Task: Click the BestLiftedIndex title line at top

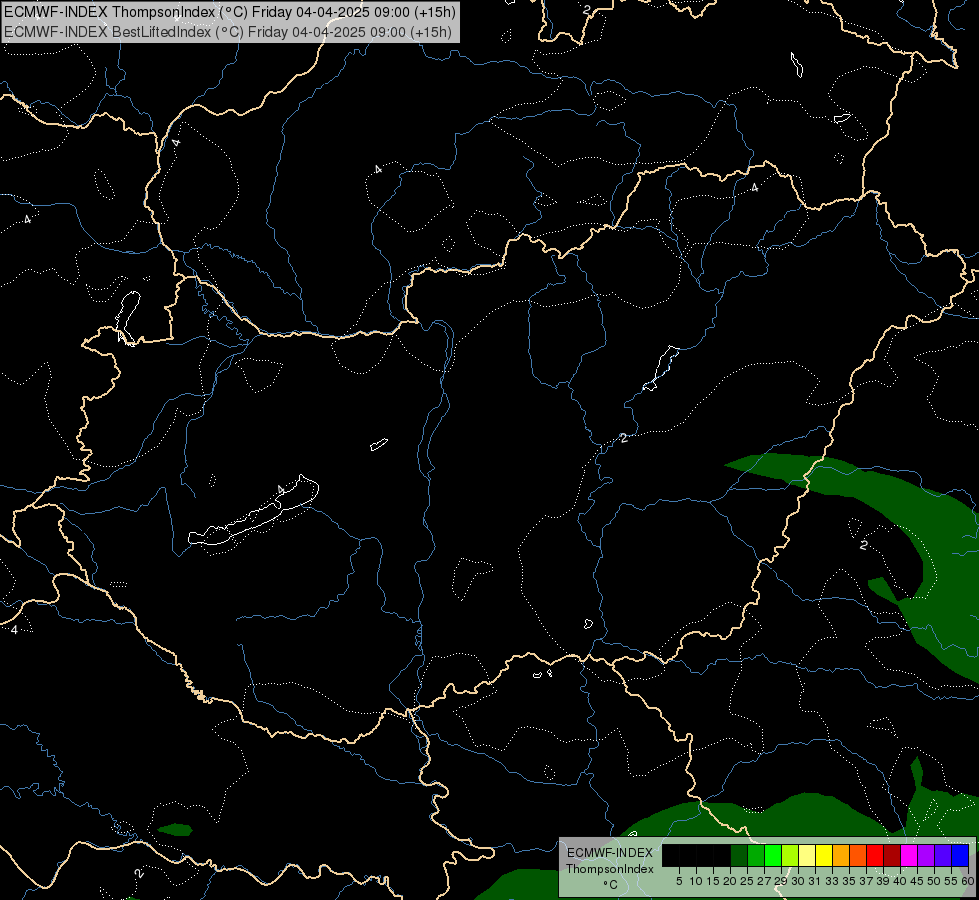Action: (228, 32)
